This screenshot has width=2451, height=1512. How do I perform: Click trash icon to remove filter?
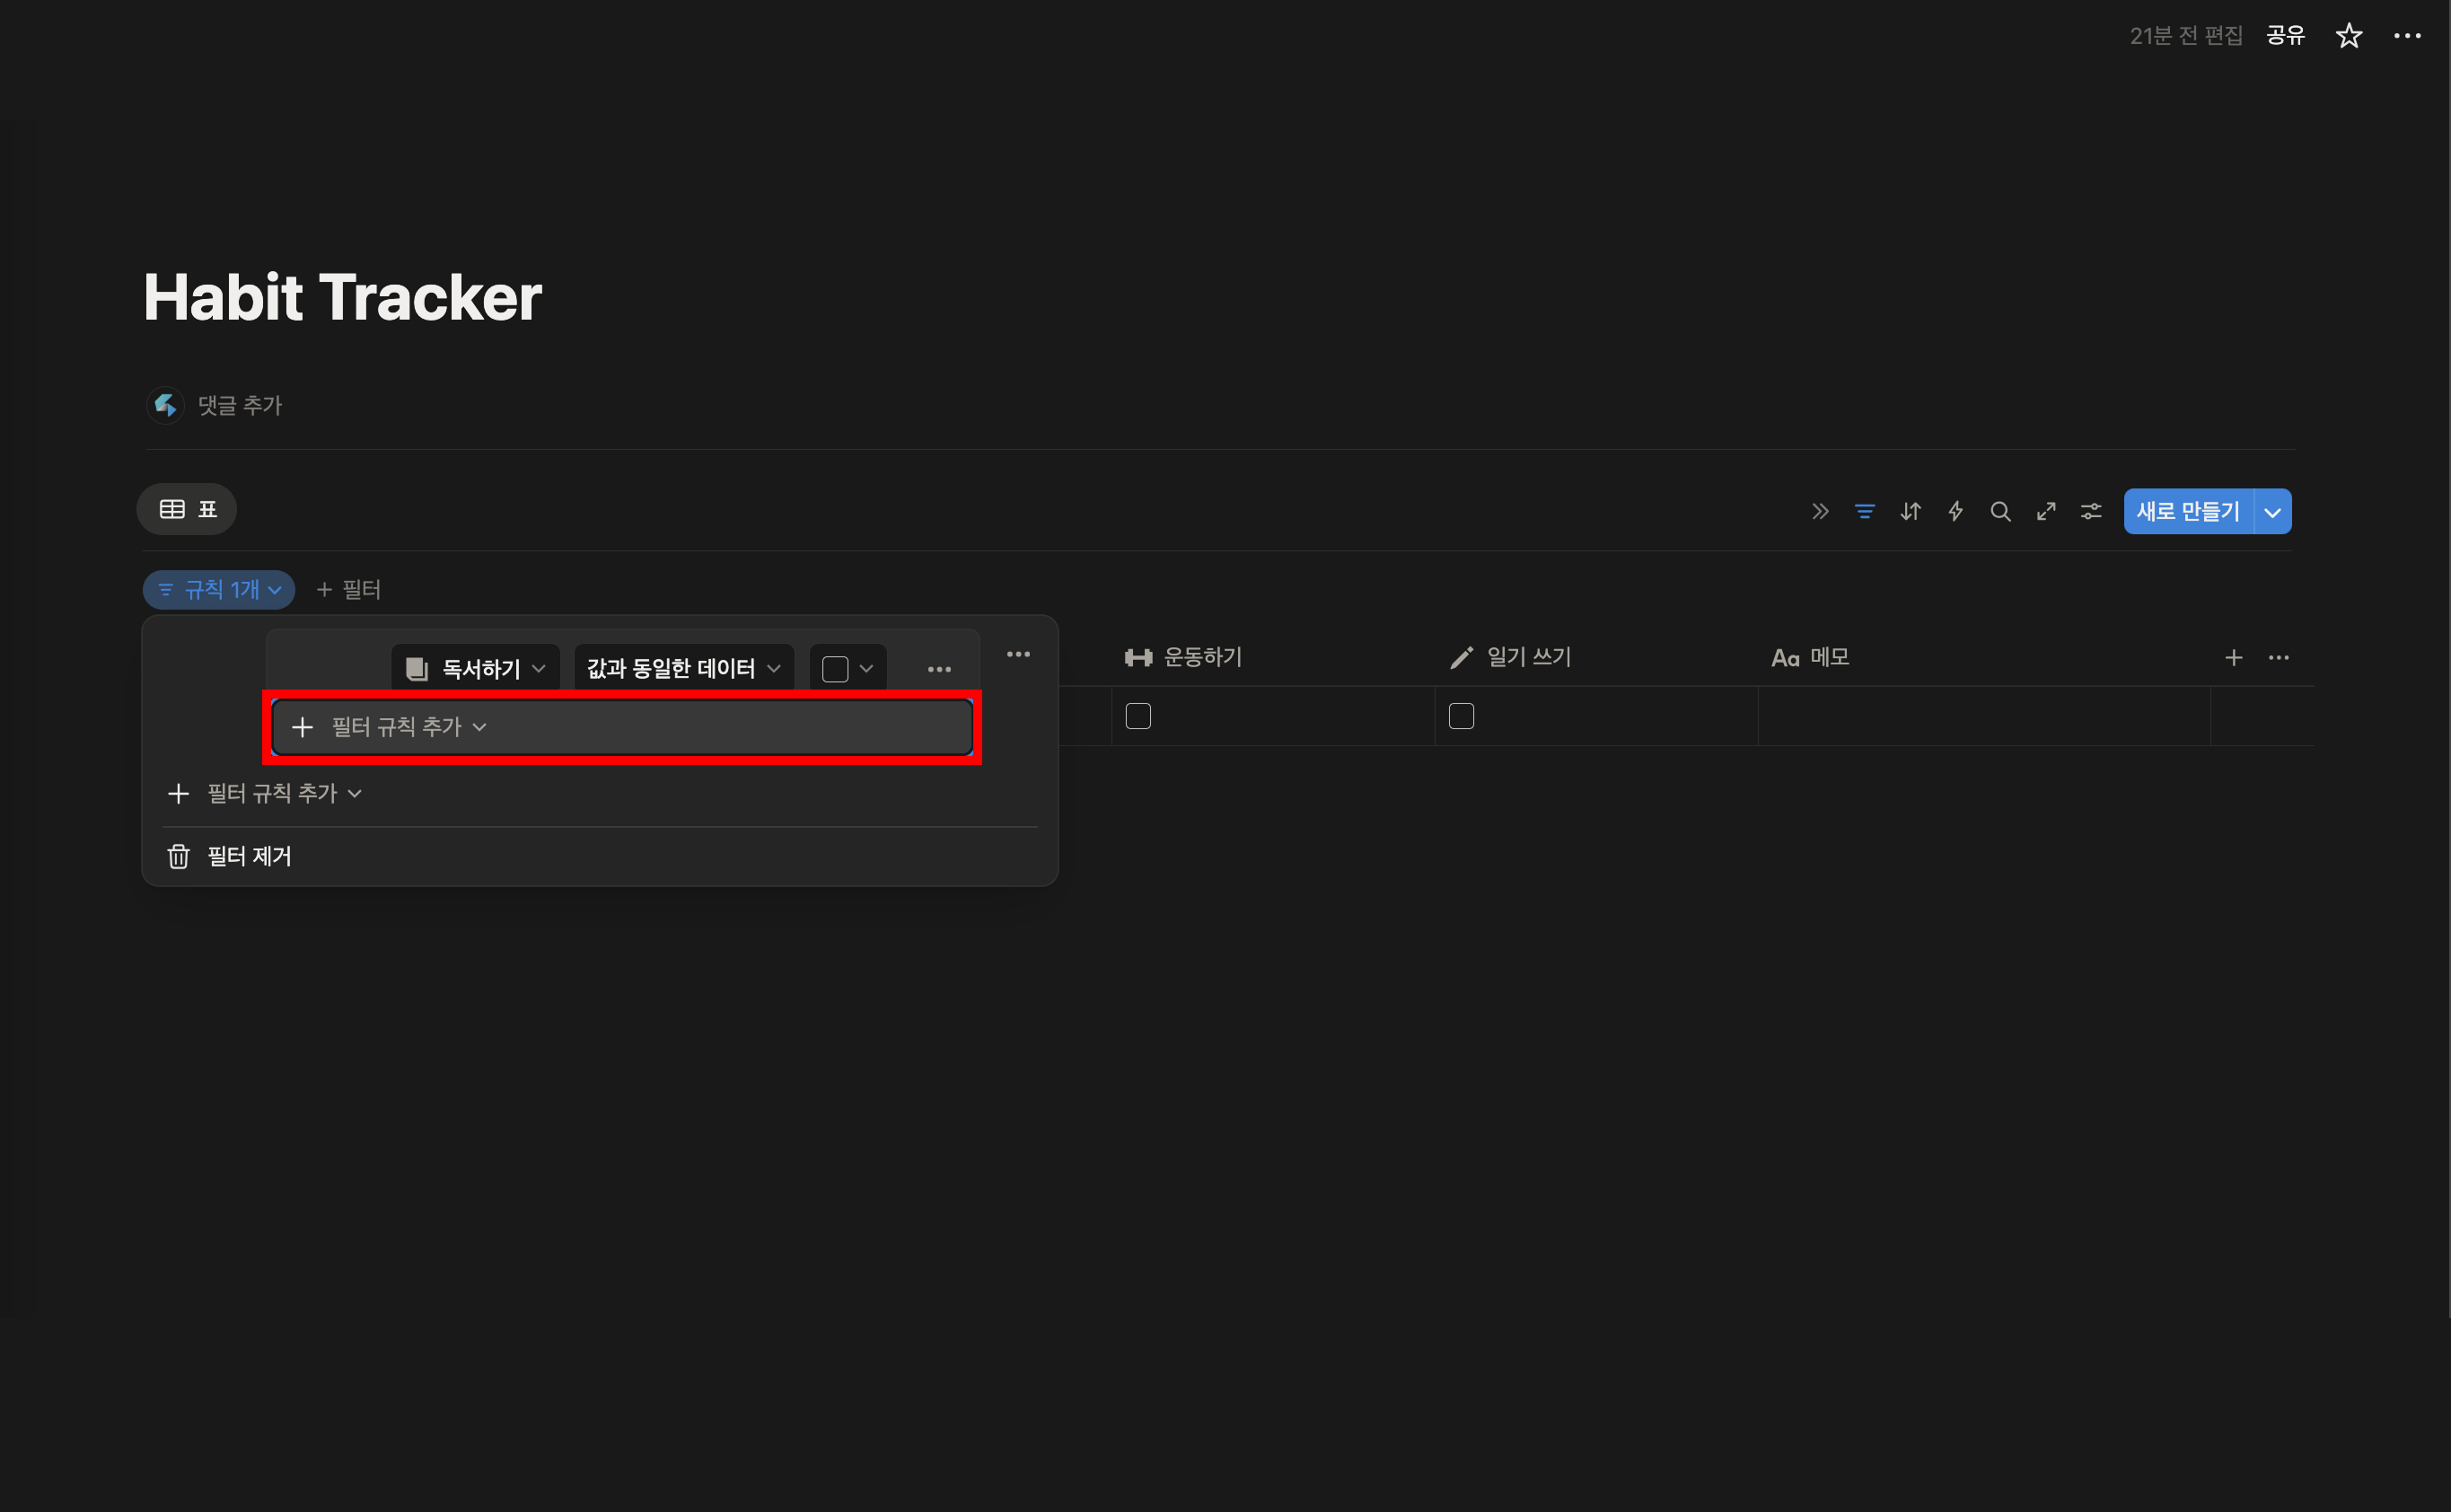(179, 856)
